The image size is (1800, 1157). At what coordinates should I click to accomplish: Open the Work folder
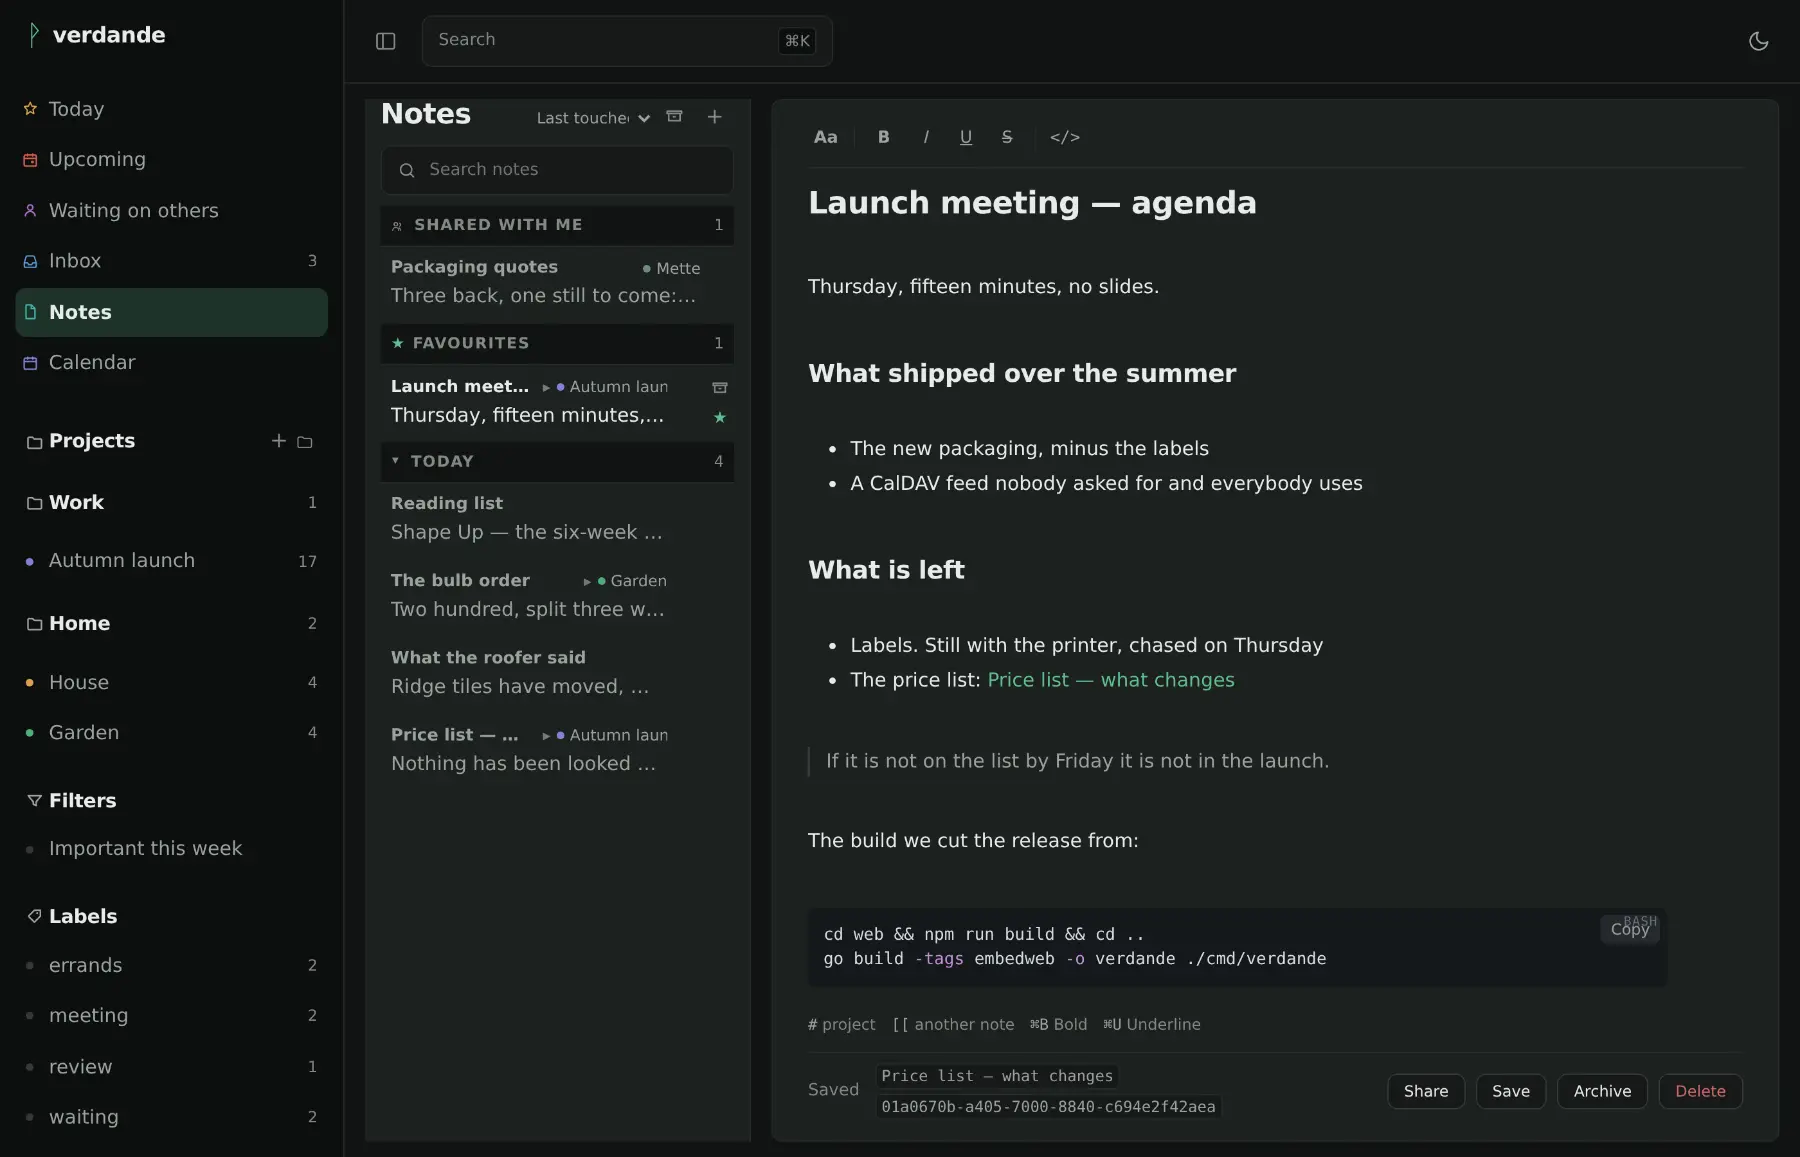(x=171, y=502)
